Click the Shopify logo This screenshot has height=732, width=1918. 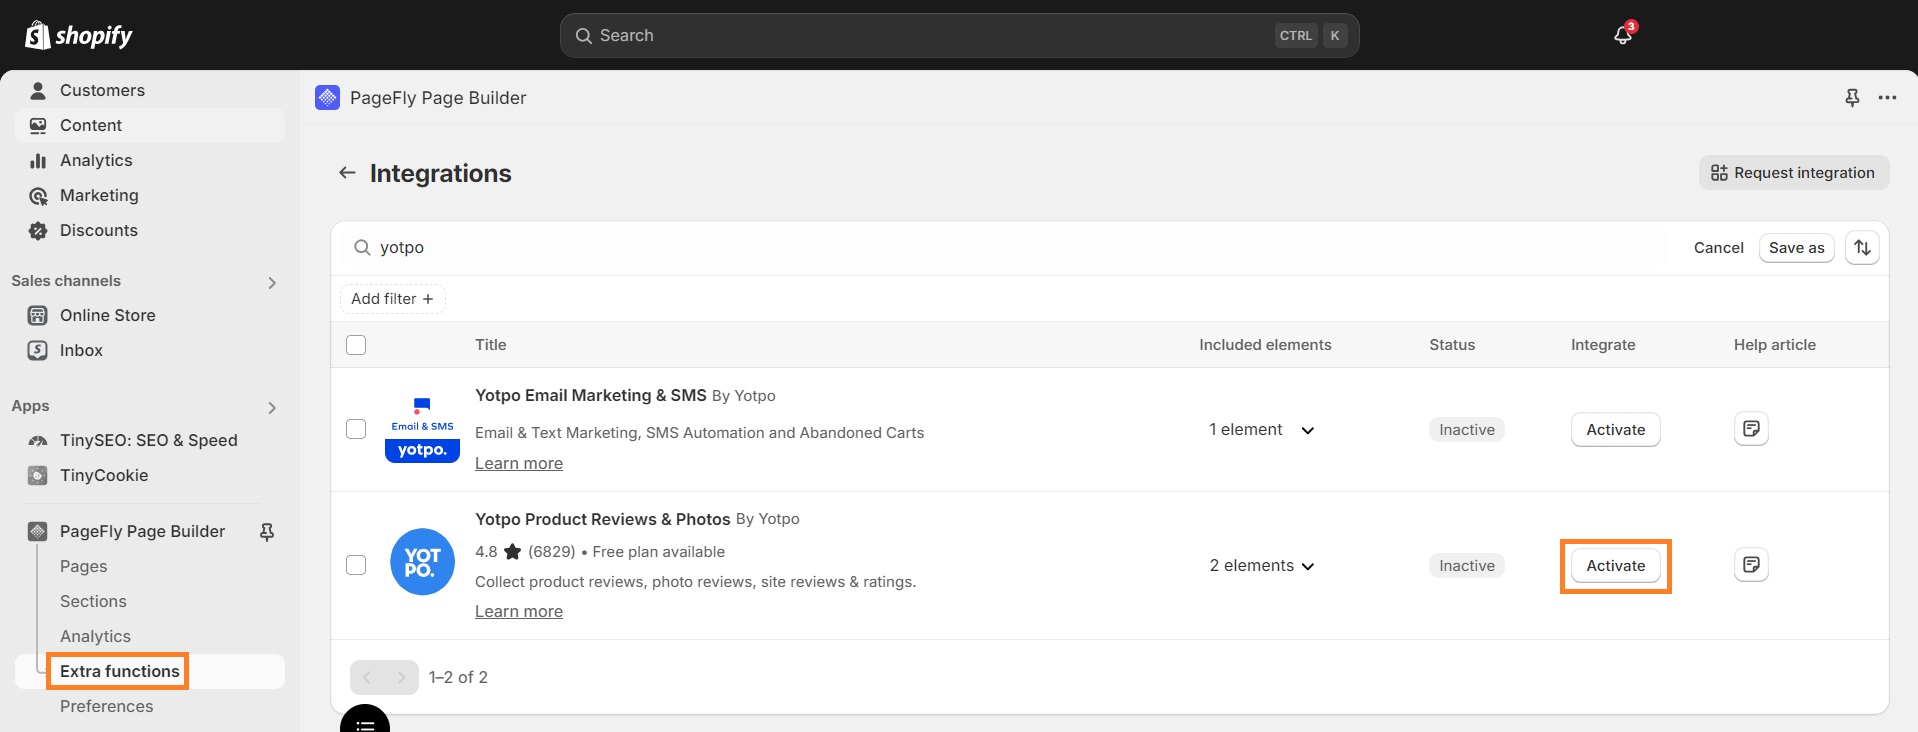[x=78, y=35]
